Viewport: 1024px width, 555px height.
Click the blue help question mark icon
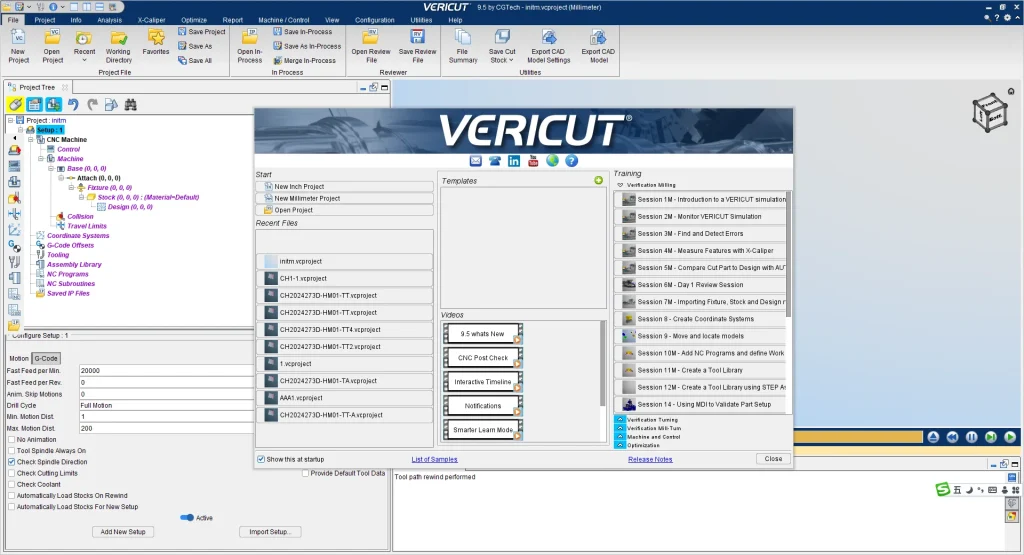coord(571,161)
